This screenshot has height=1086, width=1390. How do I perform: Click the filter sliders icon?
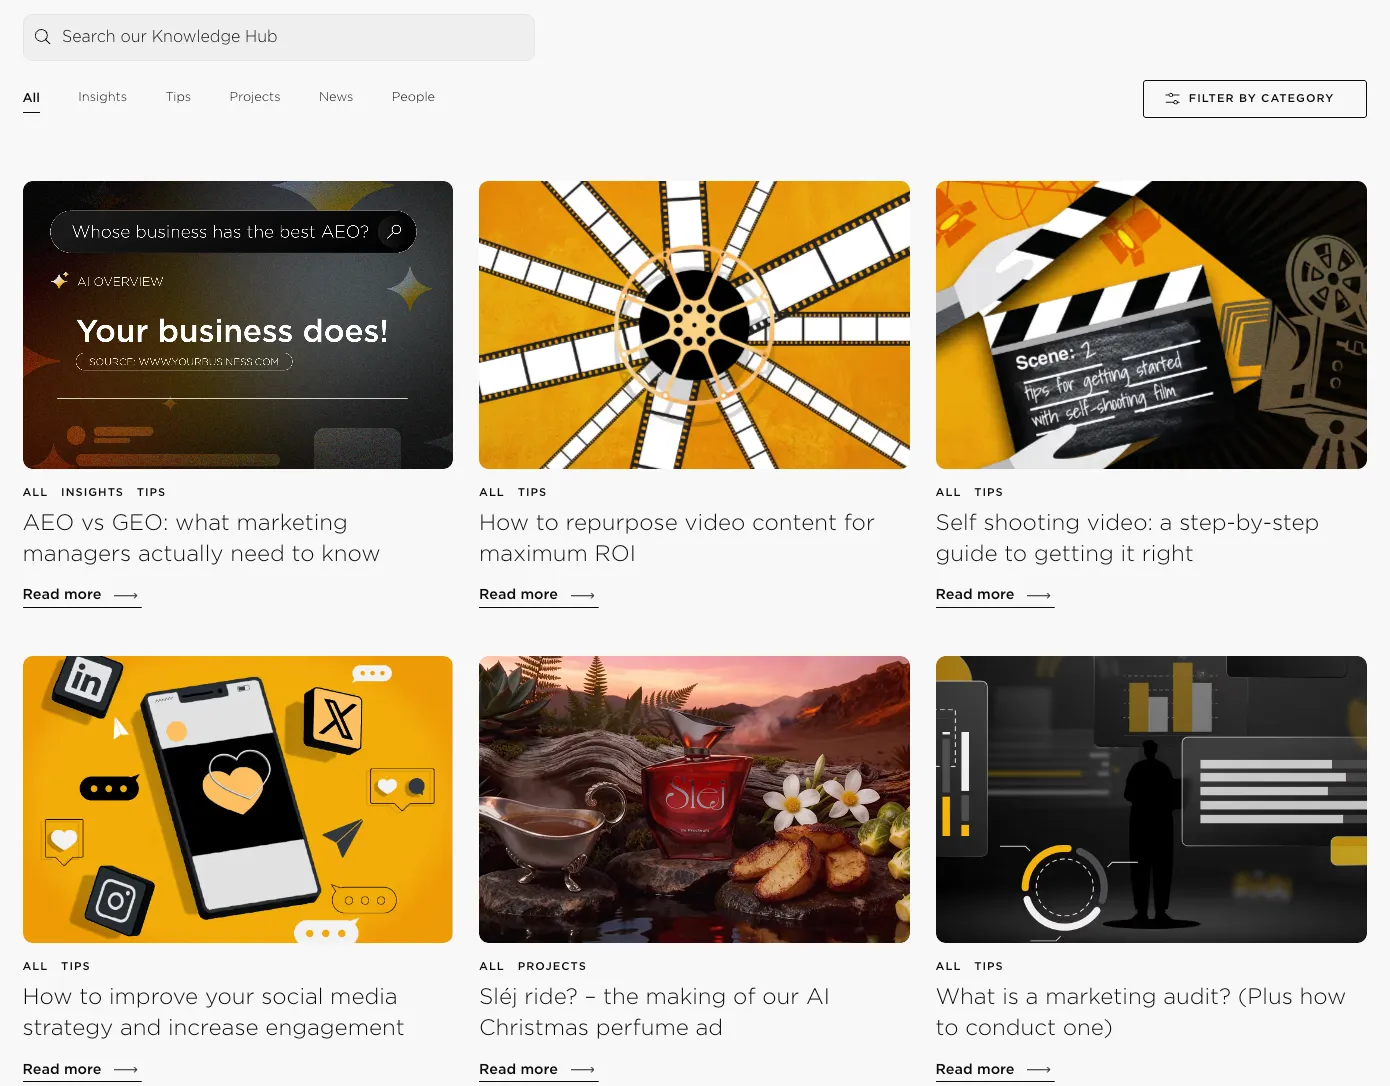tap(1172, 99)
